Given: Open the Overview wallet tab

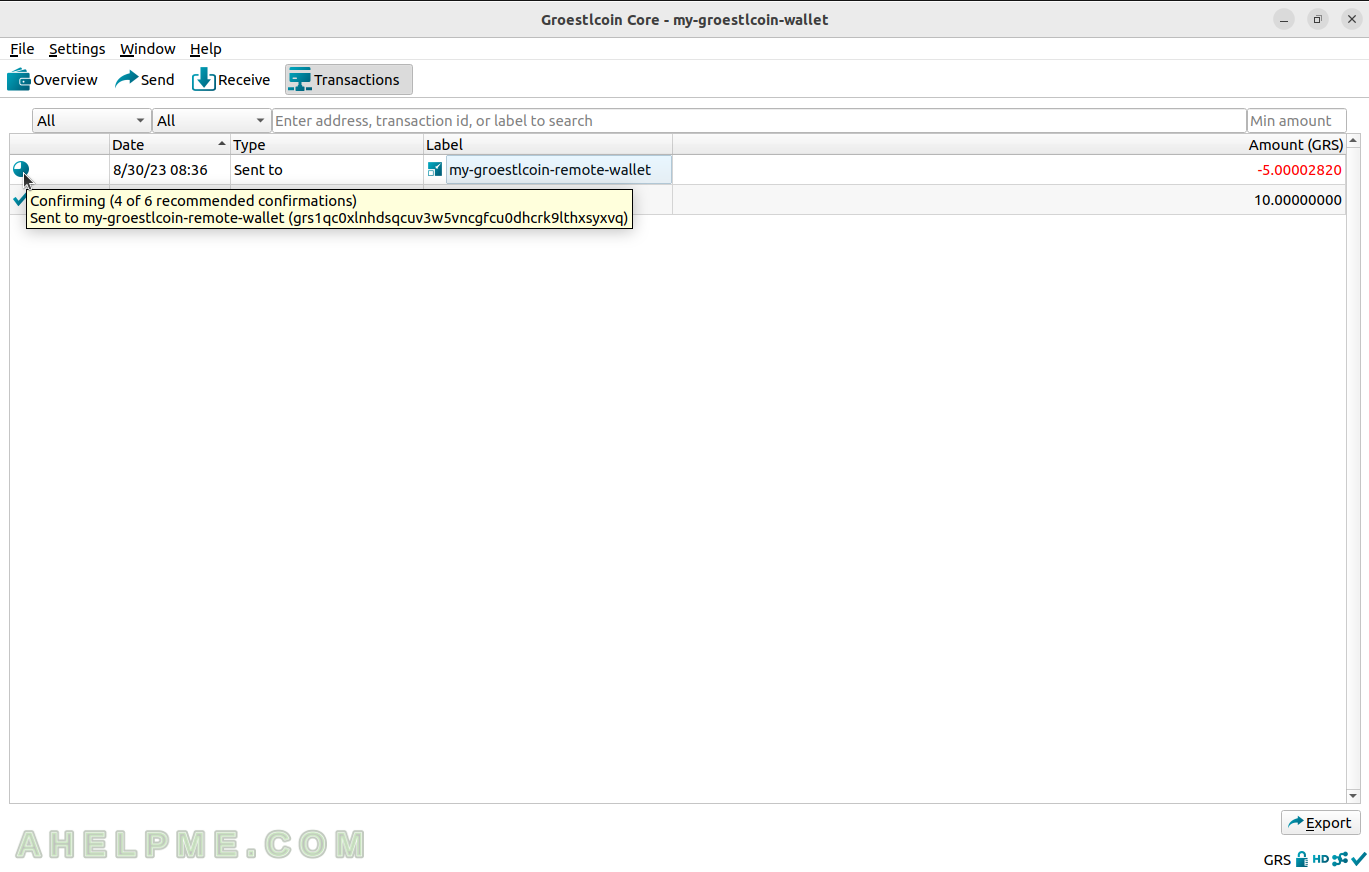Looking at the screenshot, I should point(52,80).
